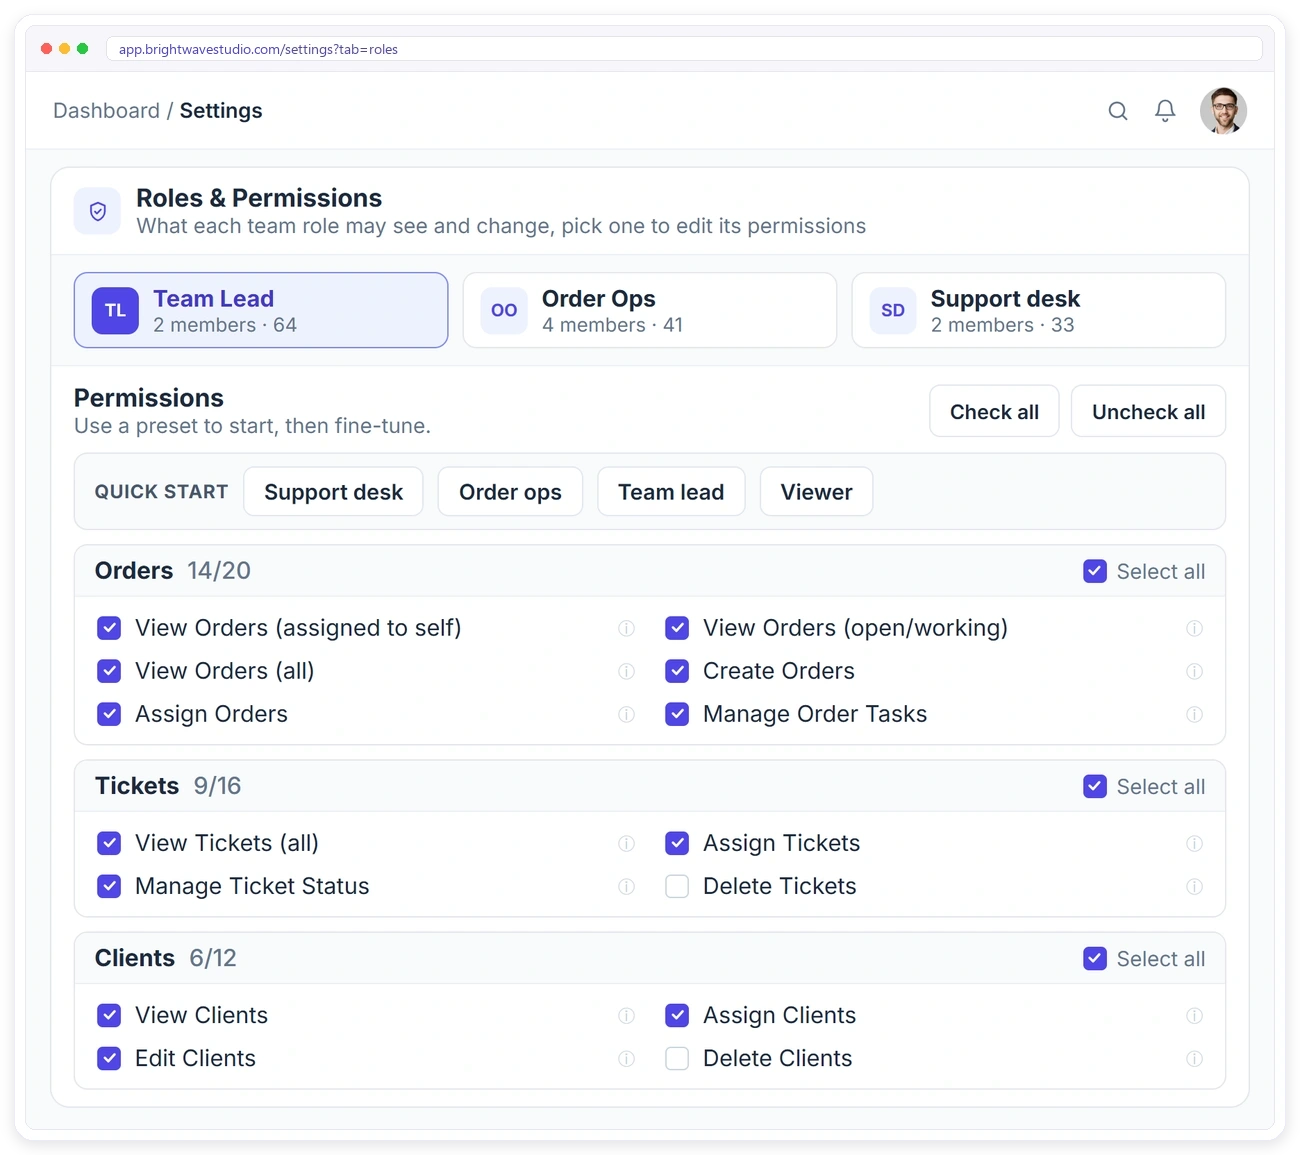The width and height of the screenshot is (1300, 1155).
Task: Show info for Assign Tickets
Action: pos(1194,843)
